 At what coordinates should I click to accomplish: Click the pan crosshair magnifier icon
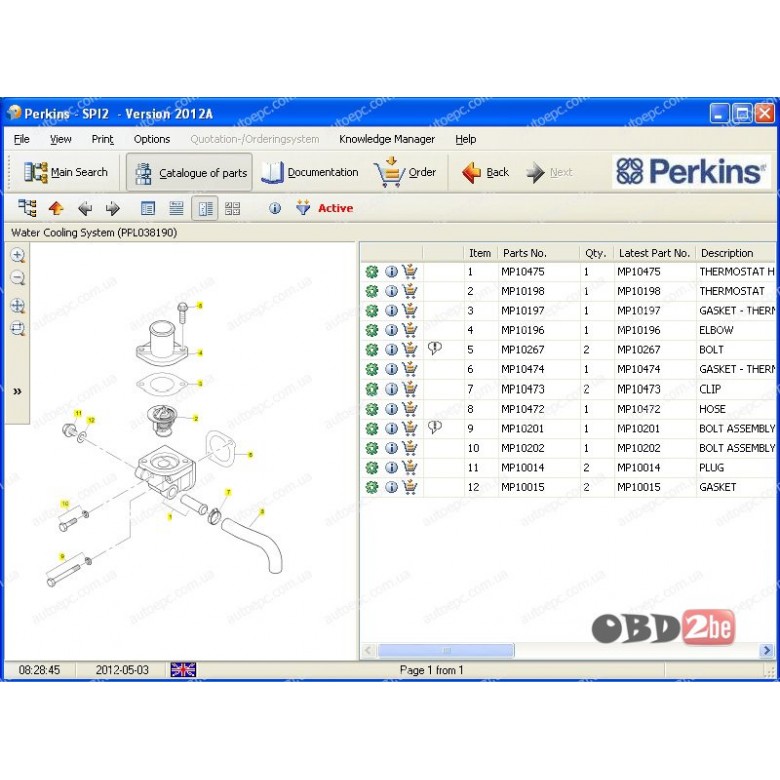click(17, 305)
